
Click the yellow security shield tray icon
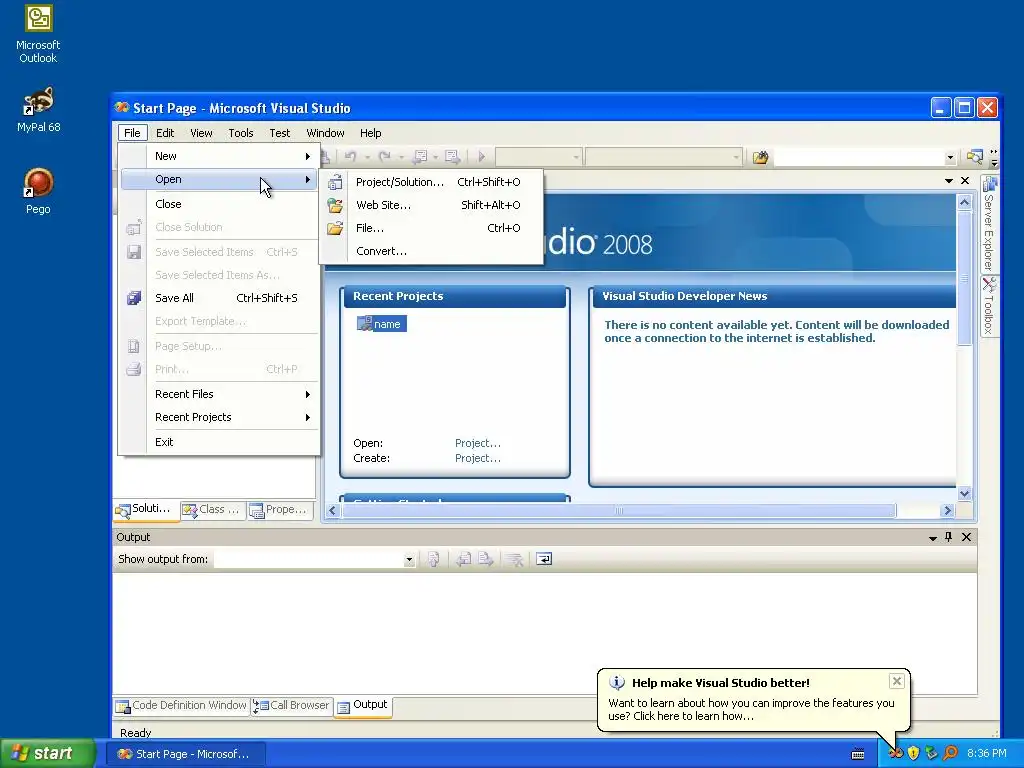(913, 753)
